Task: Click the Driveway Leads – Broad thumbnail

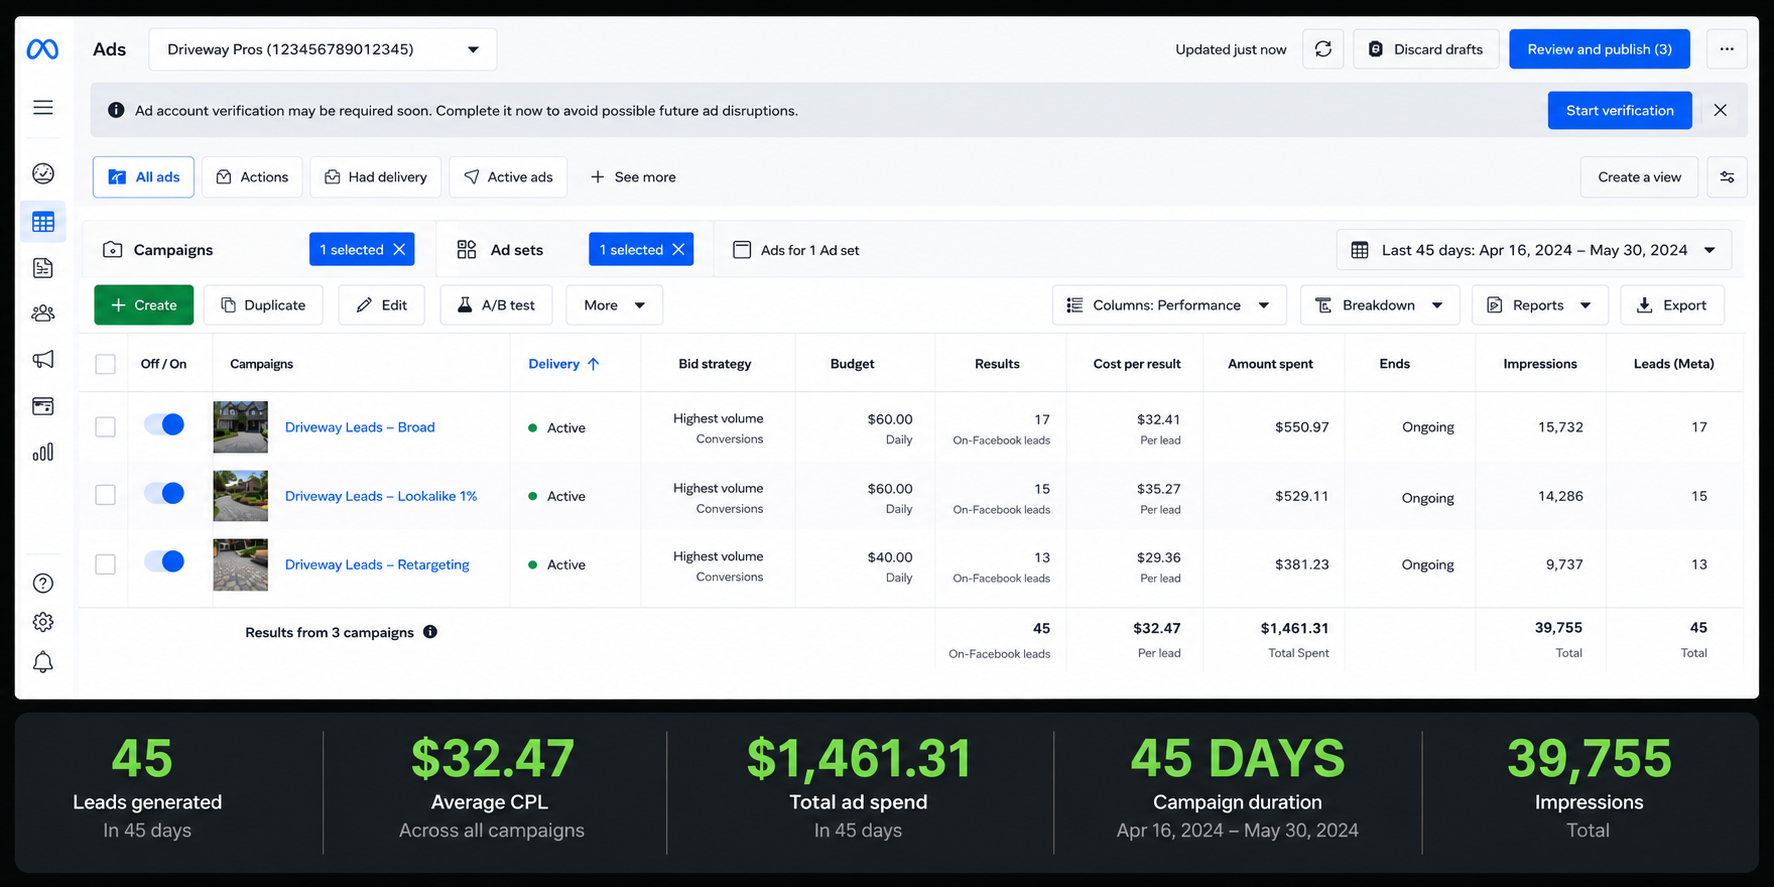Action: tap(240, 427)
